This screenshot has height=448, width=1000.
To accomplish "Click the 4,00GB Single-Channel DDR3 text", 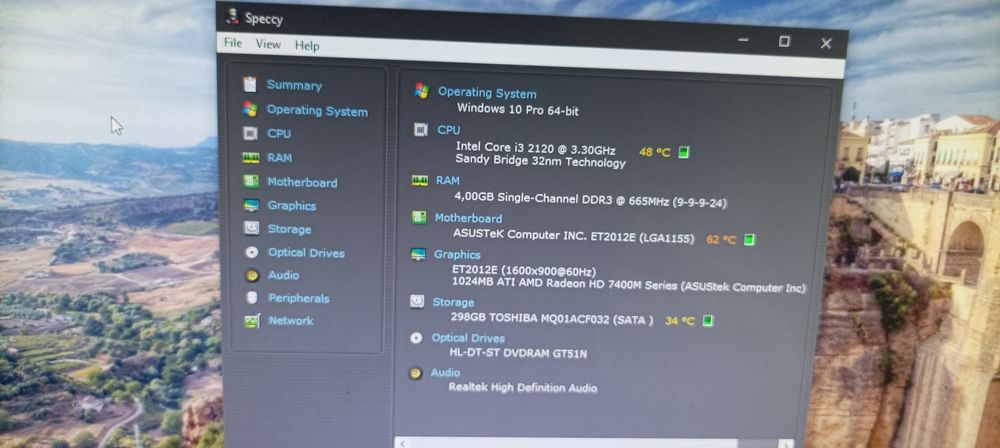I will coord(533,198).
